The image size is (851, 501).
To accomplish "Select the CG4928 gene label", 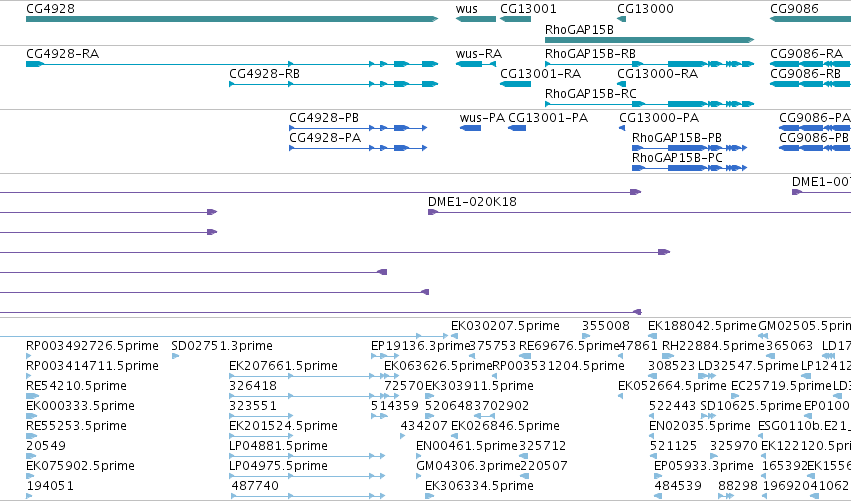I will 50,9.
